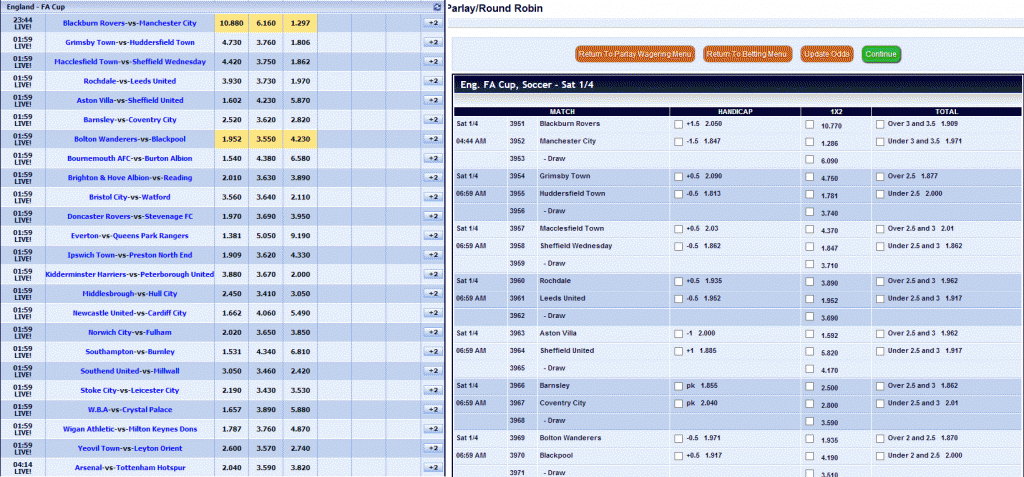The width and height of the screenshot is (1024, 477).
Task: Check Coventry City pk 2.040 handicap box
Action: pyautogui.click(x=679, y=403)
